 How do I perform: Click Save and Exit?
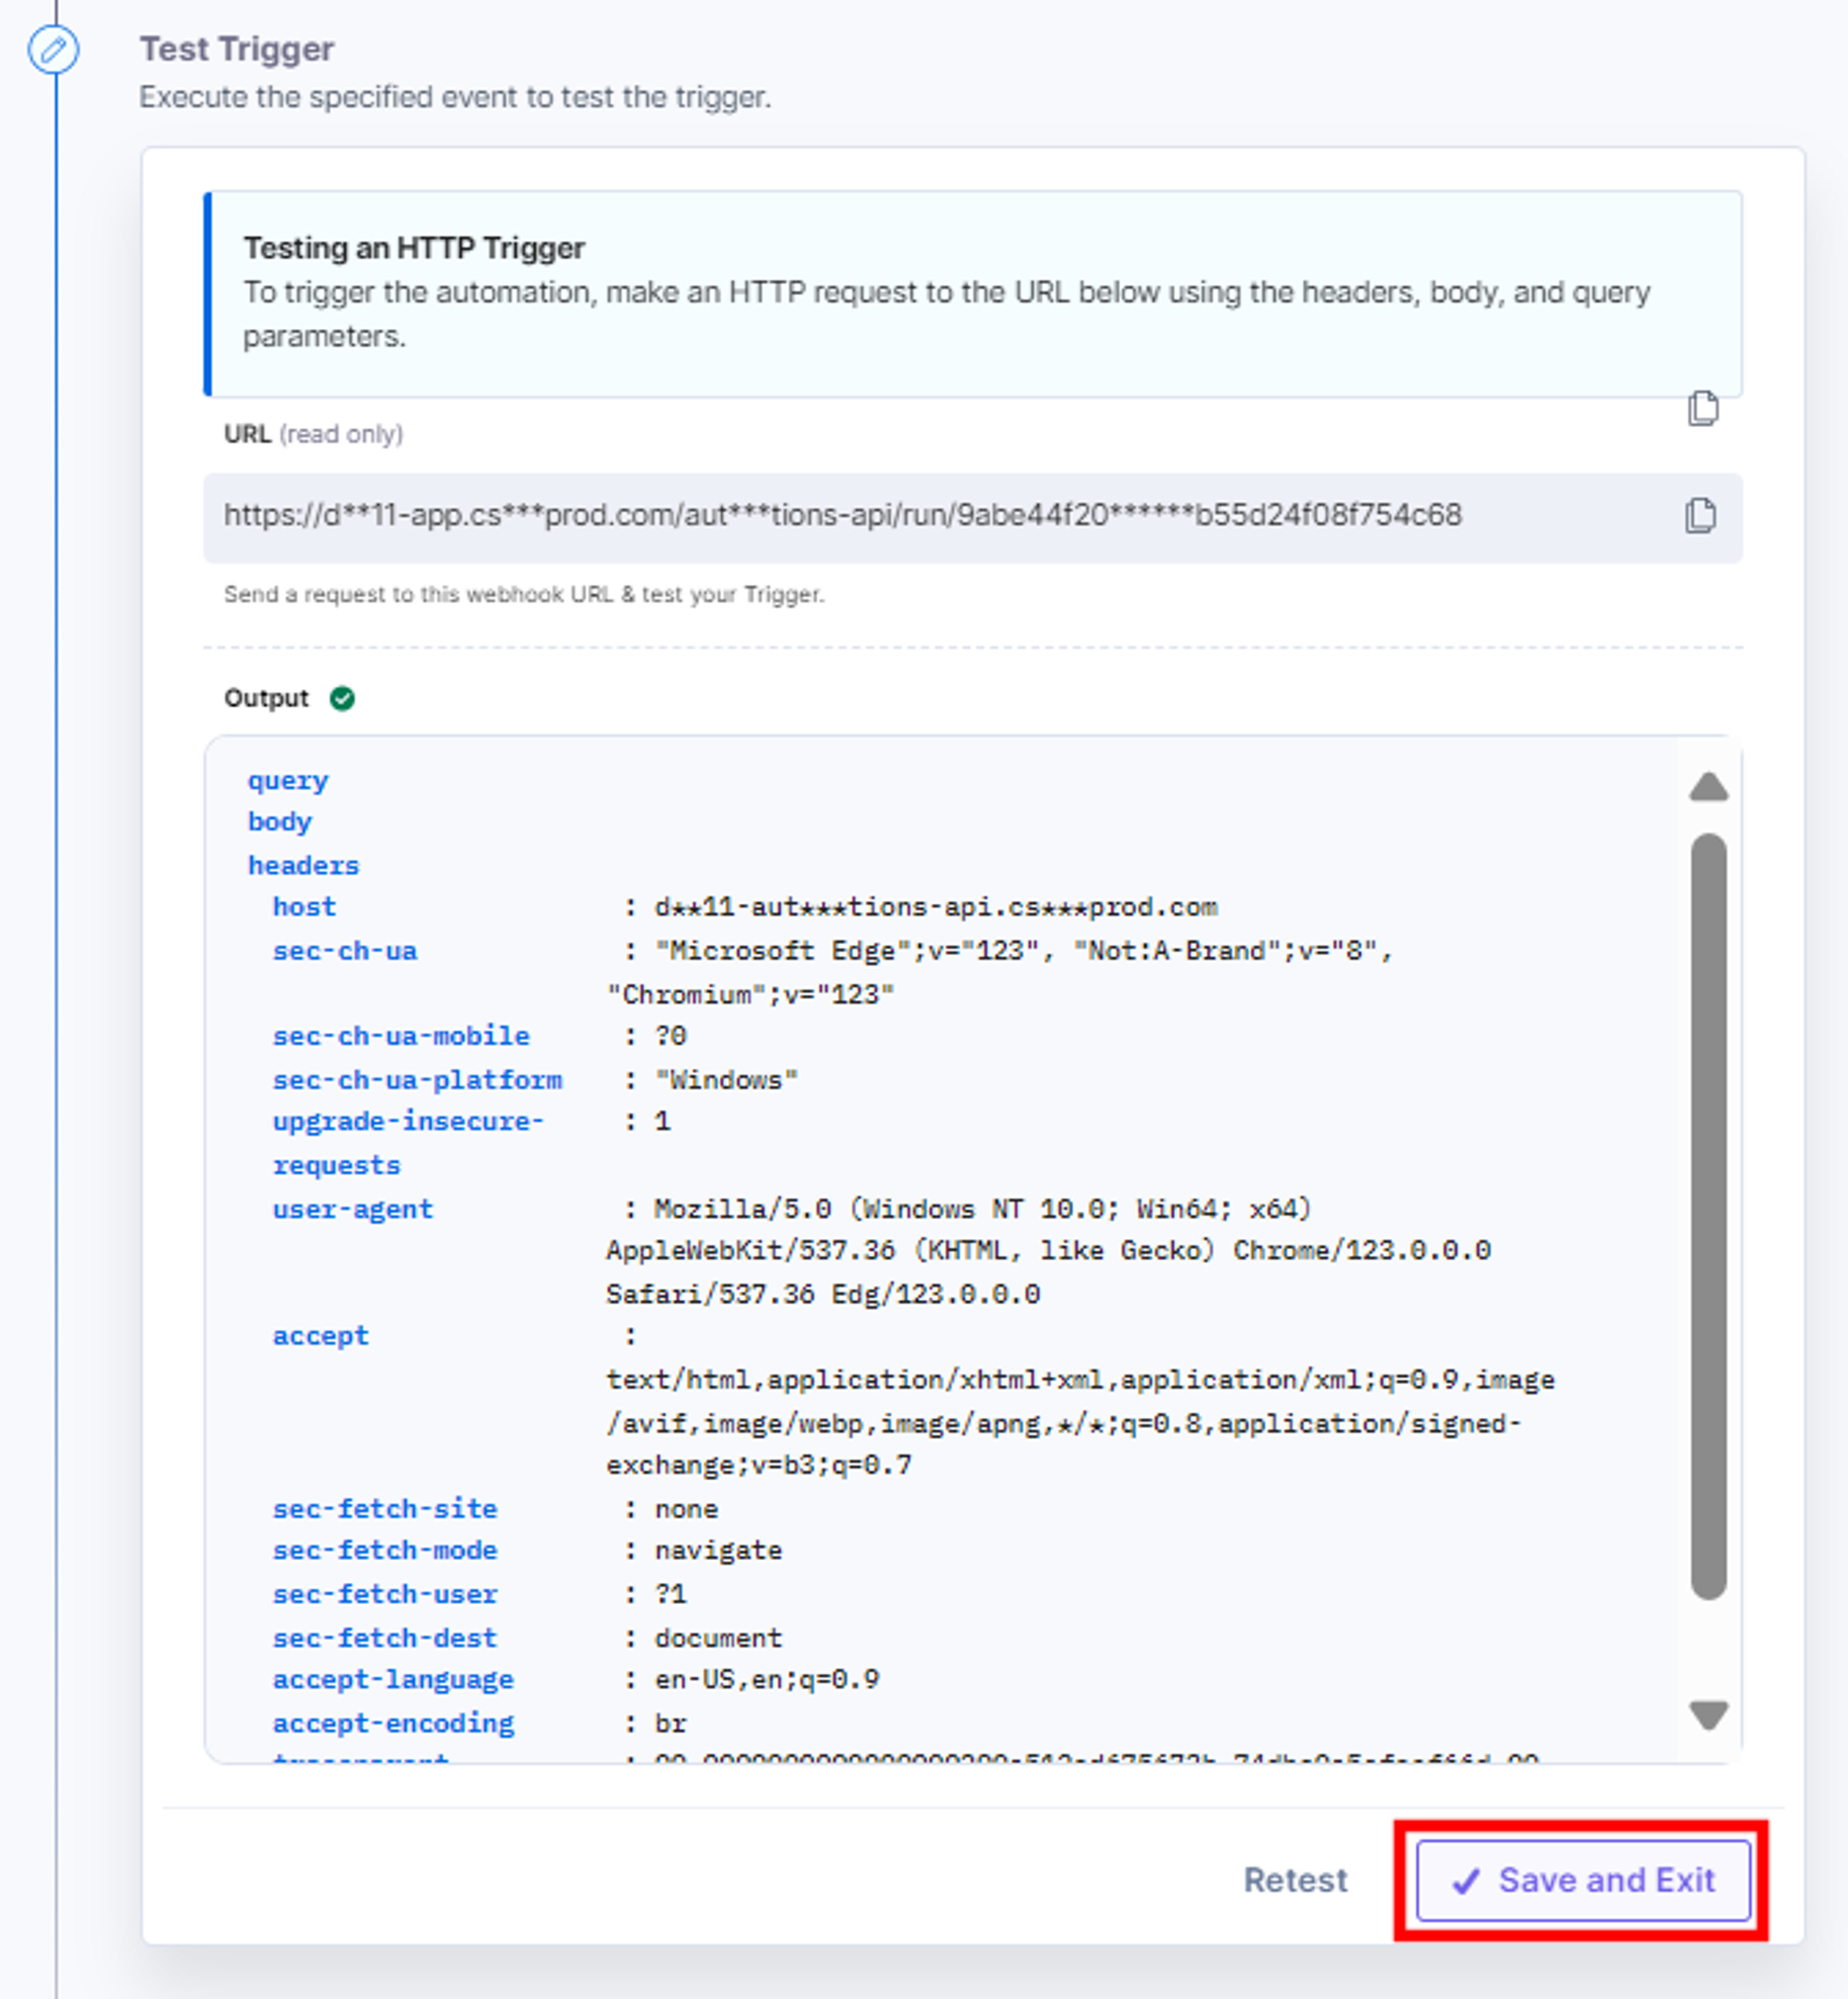pyautogui.click(x=1583, y=1880)
